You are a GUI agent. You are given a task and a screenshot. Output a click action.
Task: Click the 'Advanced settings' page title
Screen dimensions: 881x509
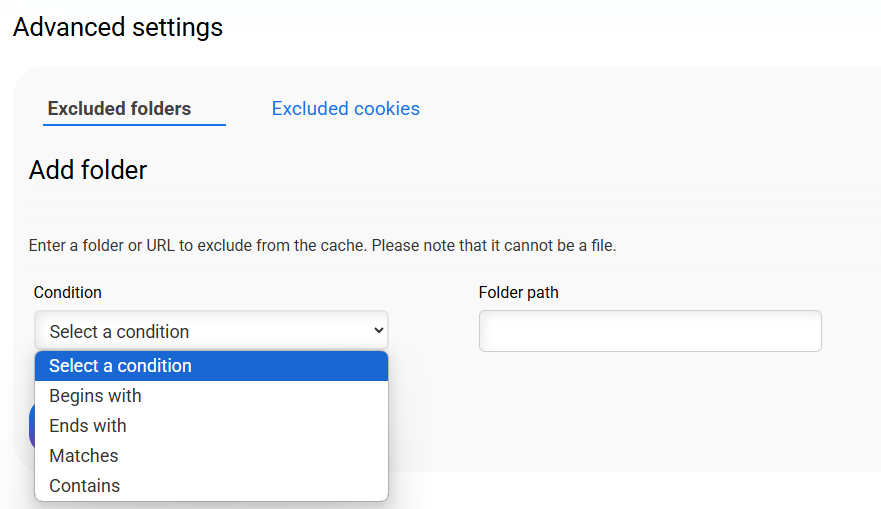pyautogui.click(x=118, y=27)
